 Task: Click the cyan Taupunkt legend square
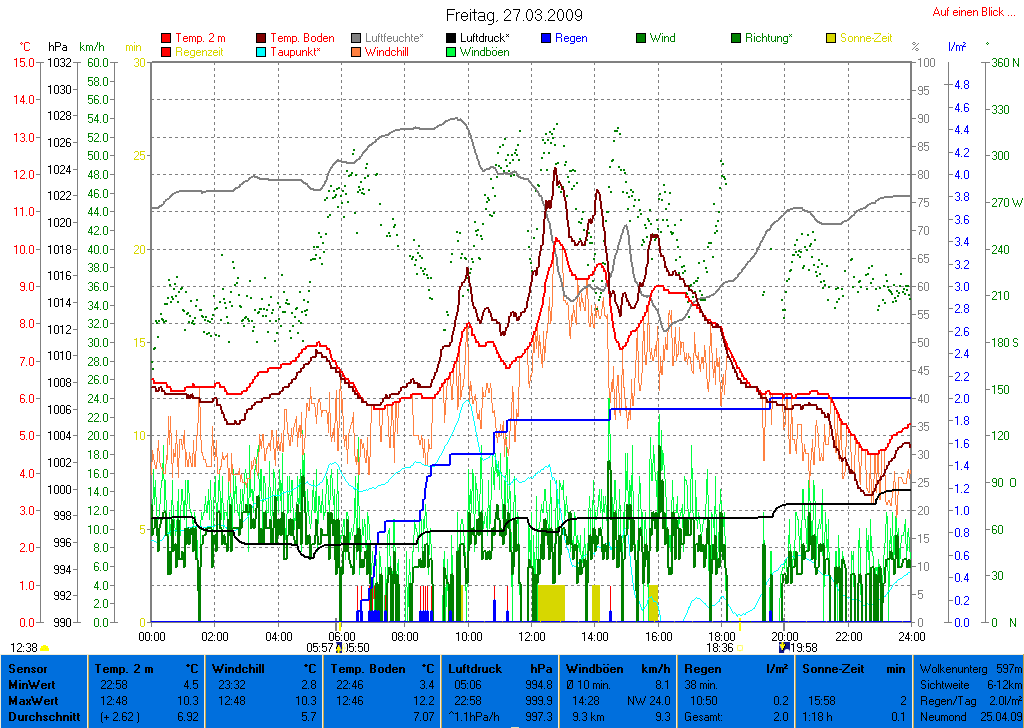(262, 52)
